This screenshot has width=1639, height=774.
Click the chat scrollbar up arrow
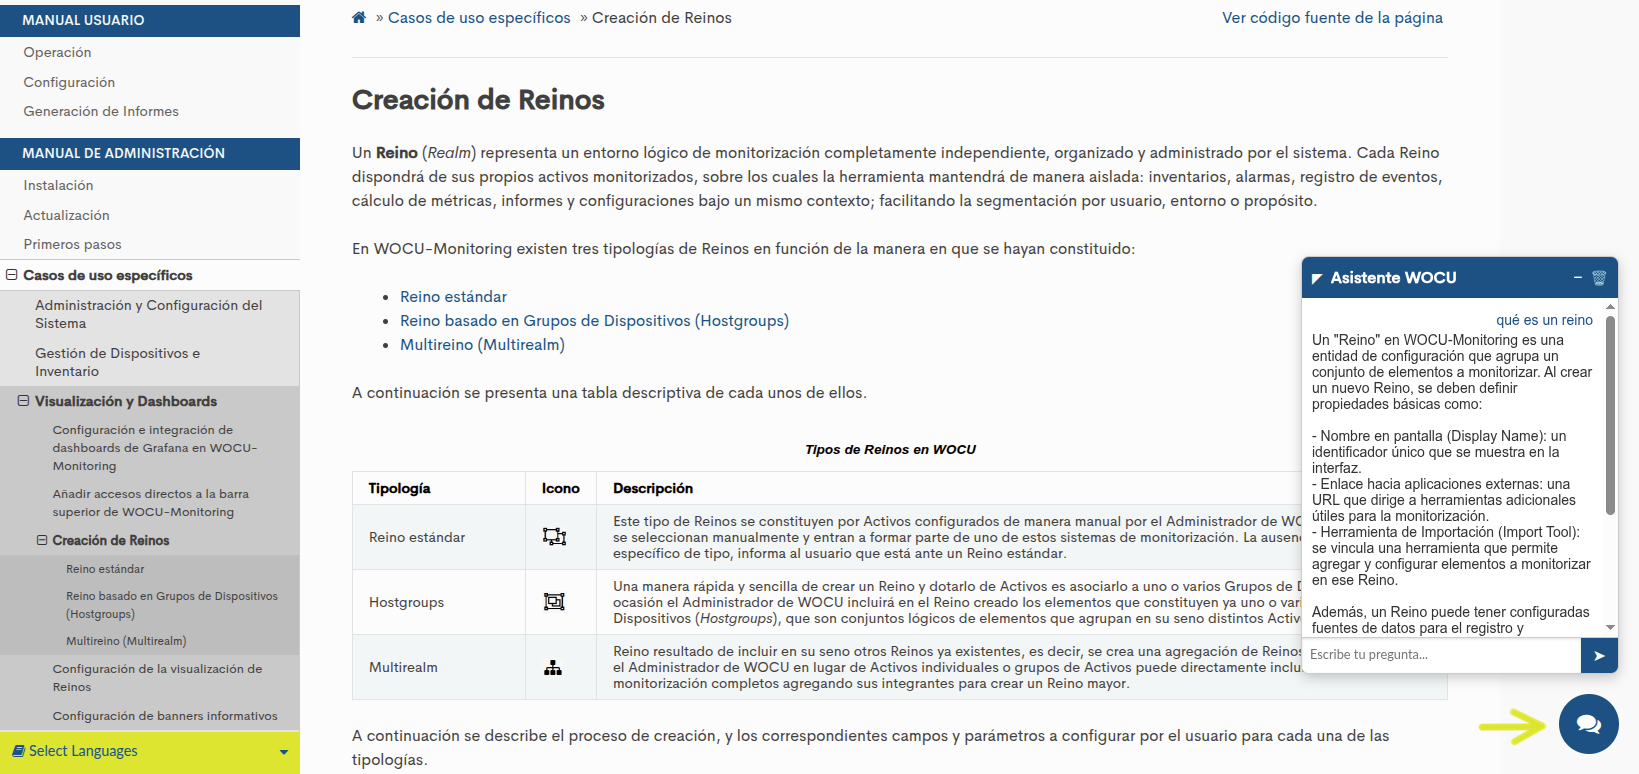(x=1610, y=306)
